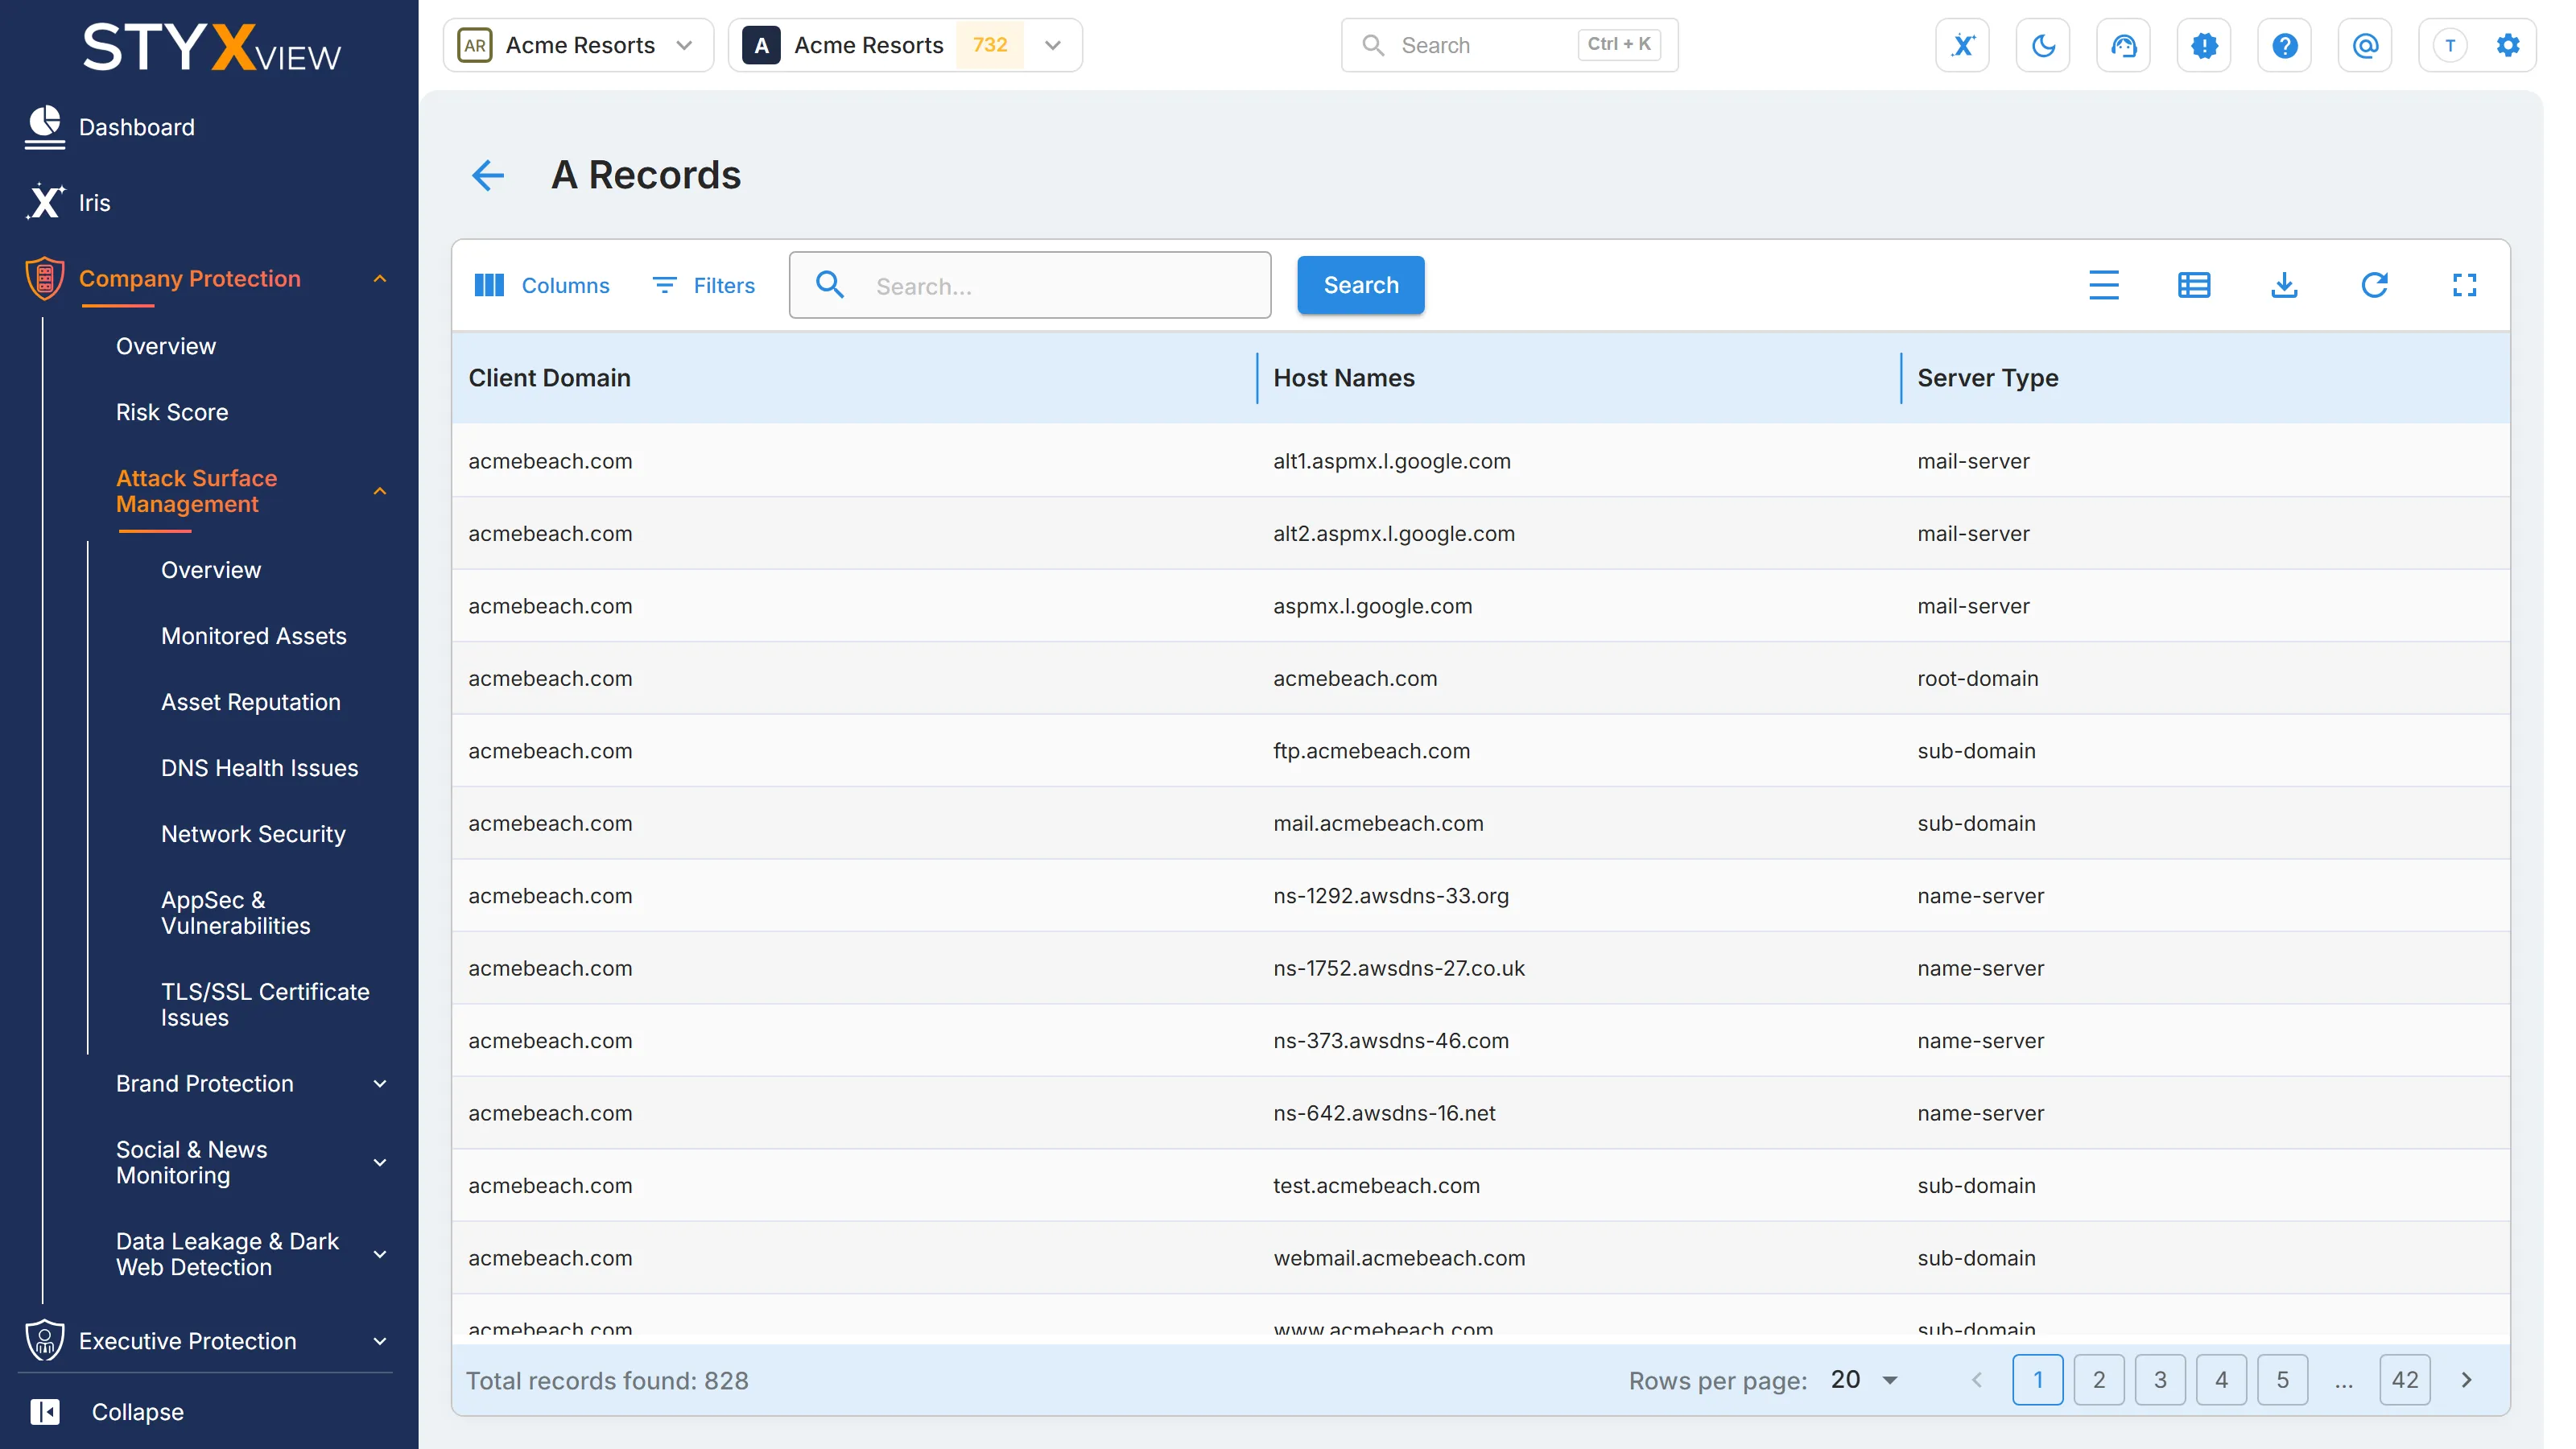Screen dimensions: 2576x1449
Task: Go to page 42 of results
Action: point(2405,1380)
